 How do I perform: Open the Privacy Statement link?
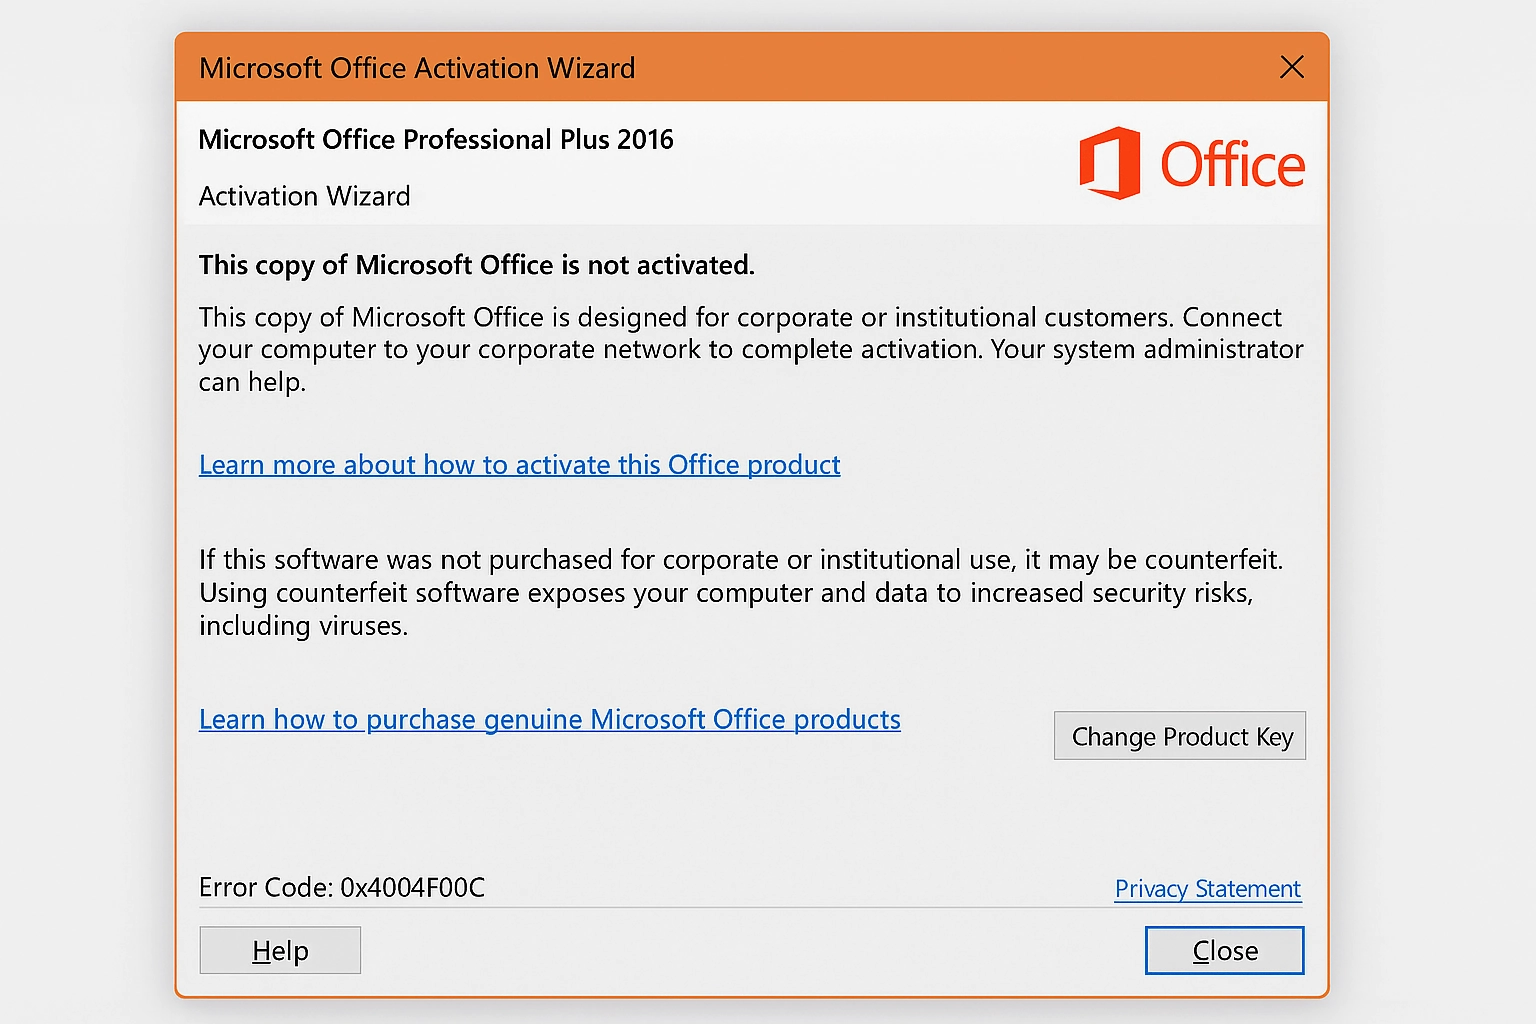1207,889
